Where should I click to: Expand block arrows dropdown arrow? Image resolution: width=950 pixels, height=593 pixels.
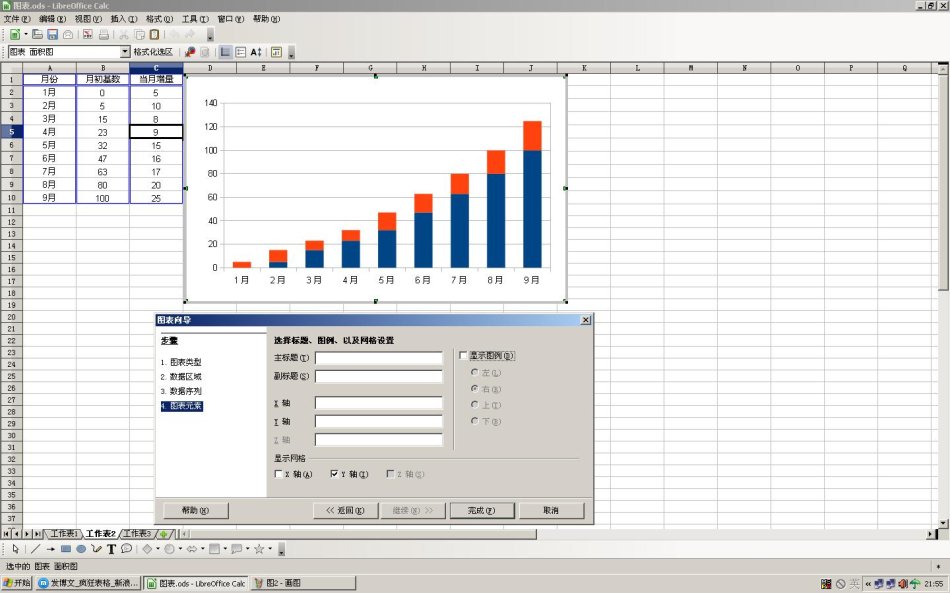(202, 549)
